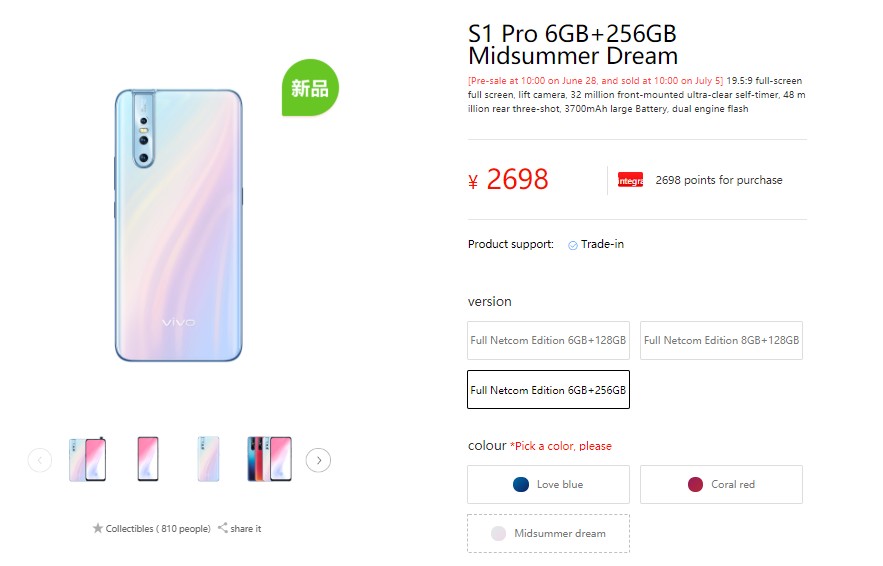Click the red points badge icon
This screenshot has width=883, height=566.
(x=630, y=180)
